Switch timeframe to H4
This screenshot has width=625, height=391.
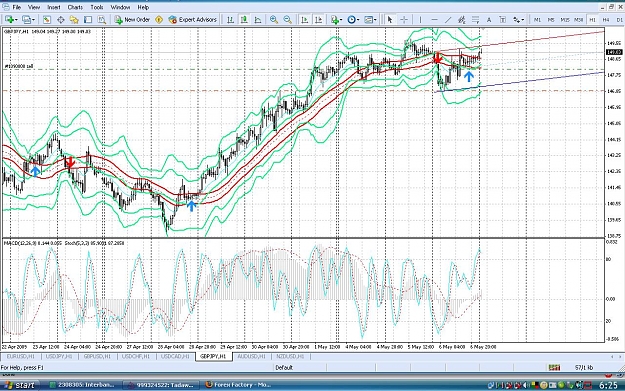point(606,20)
